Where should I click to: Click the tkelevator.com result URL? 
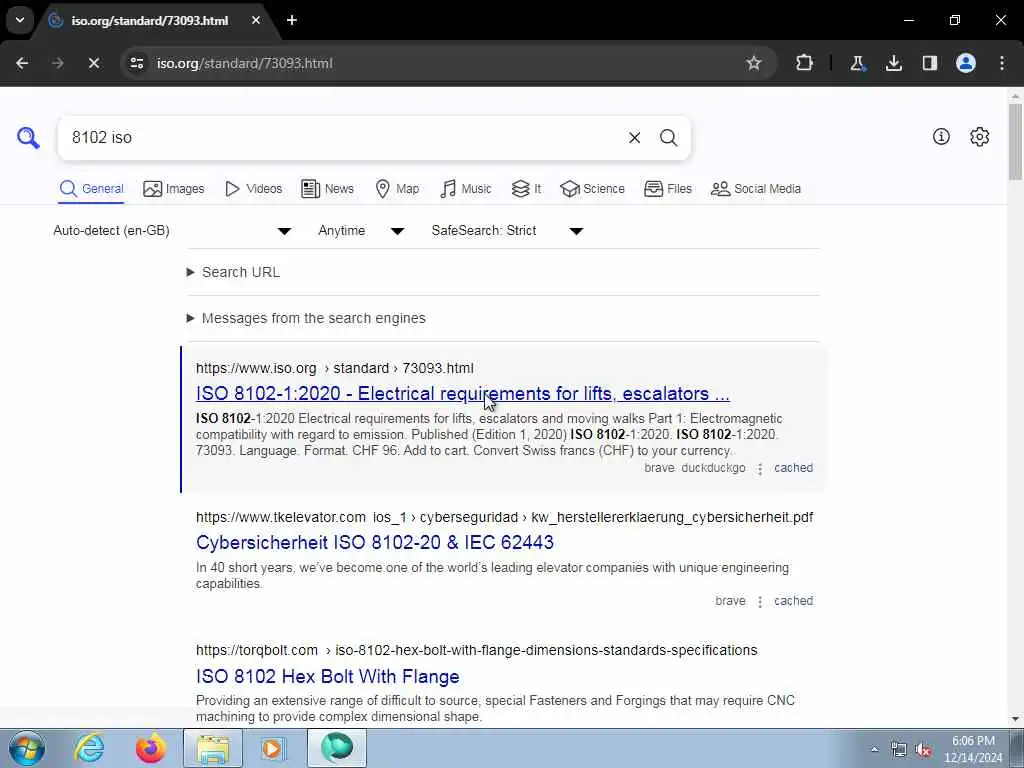504,517
